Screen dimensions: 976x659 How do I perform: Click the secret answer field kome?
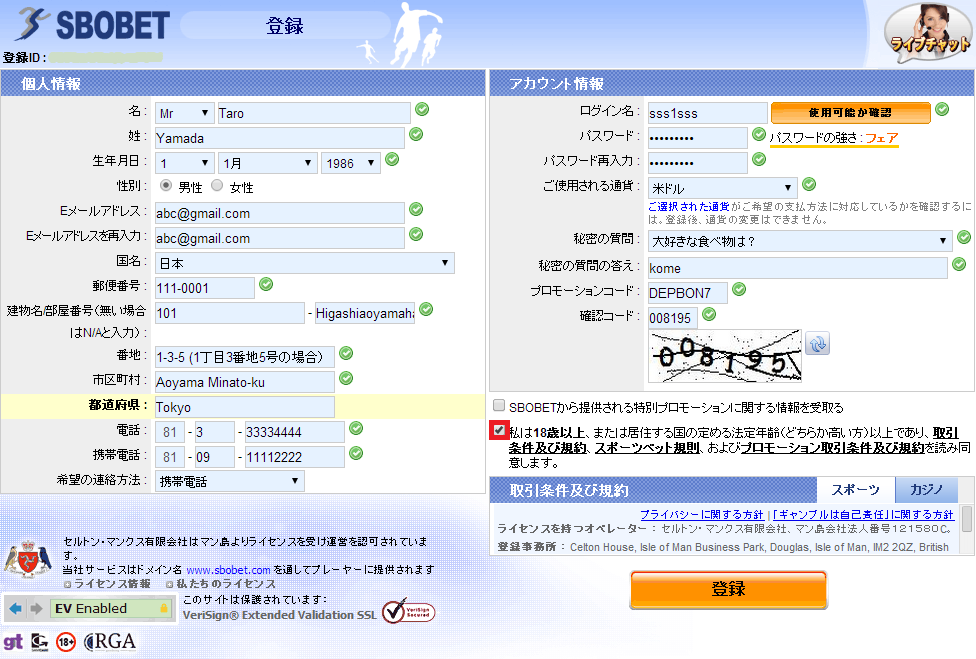click(797, 268)
